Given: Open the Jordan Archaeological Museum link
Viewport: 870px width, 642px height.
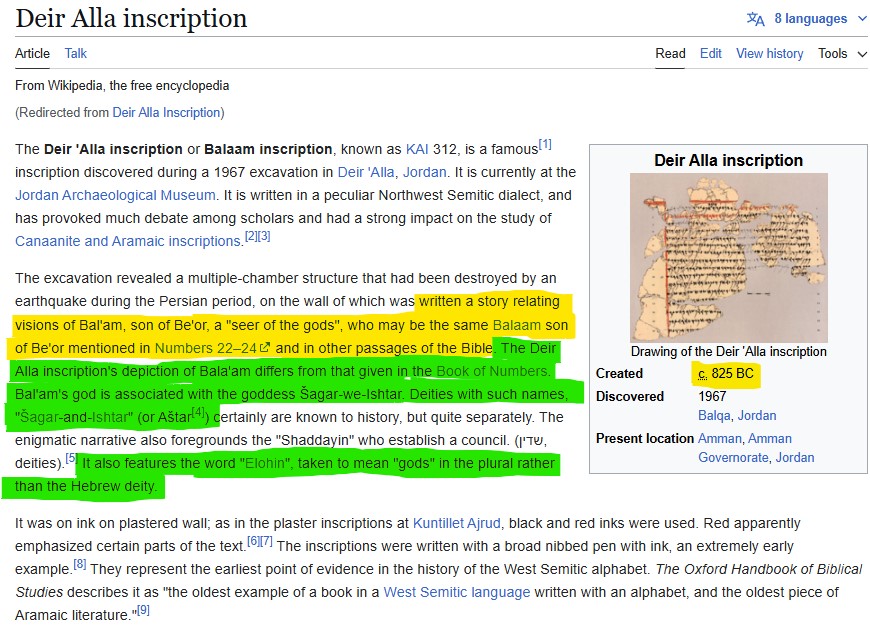Looking at the screenshot, I should [115, 195].
